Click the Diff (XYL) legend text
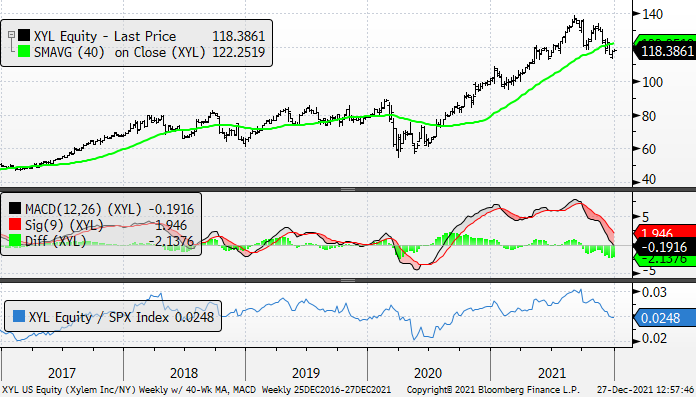The width and height of the screenshot is (696, 397). pos(55,241)
